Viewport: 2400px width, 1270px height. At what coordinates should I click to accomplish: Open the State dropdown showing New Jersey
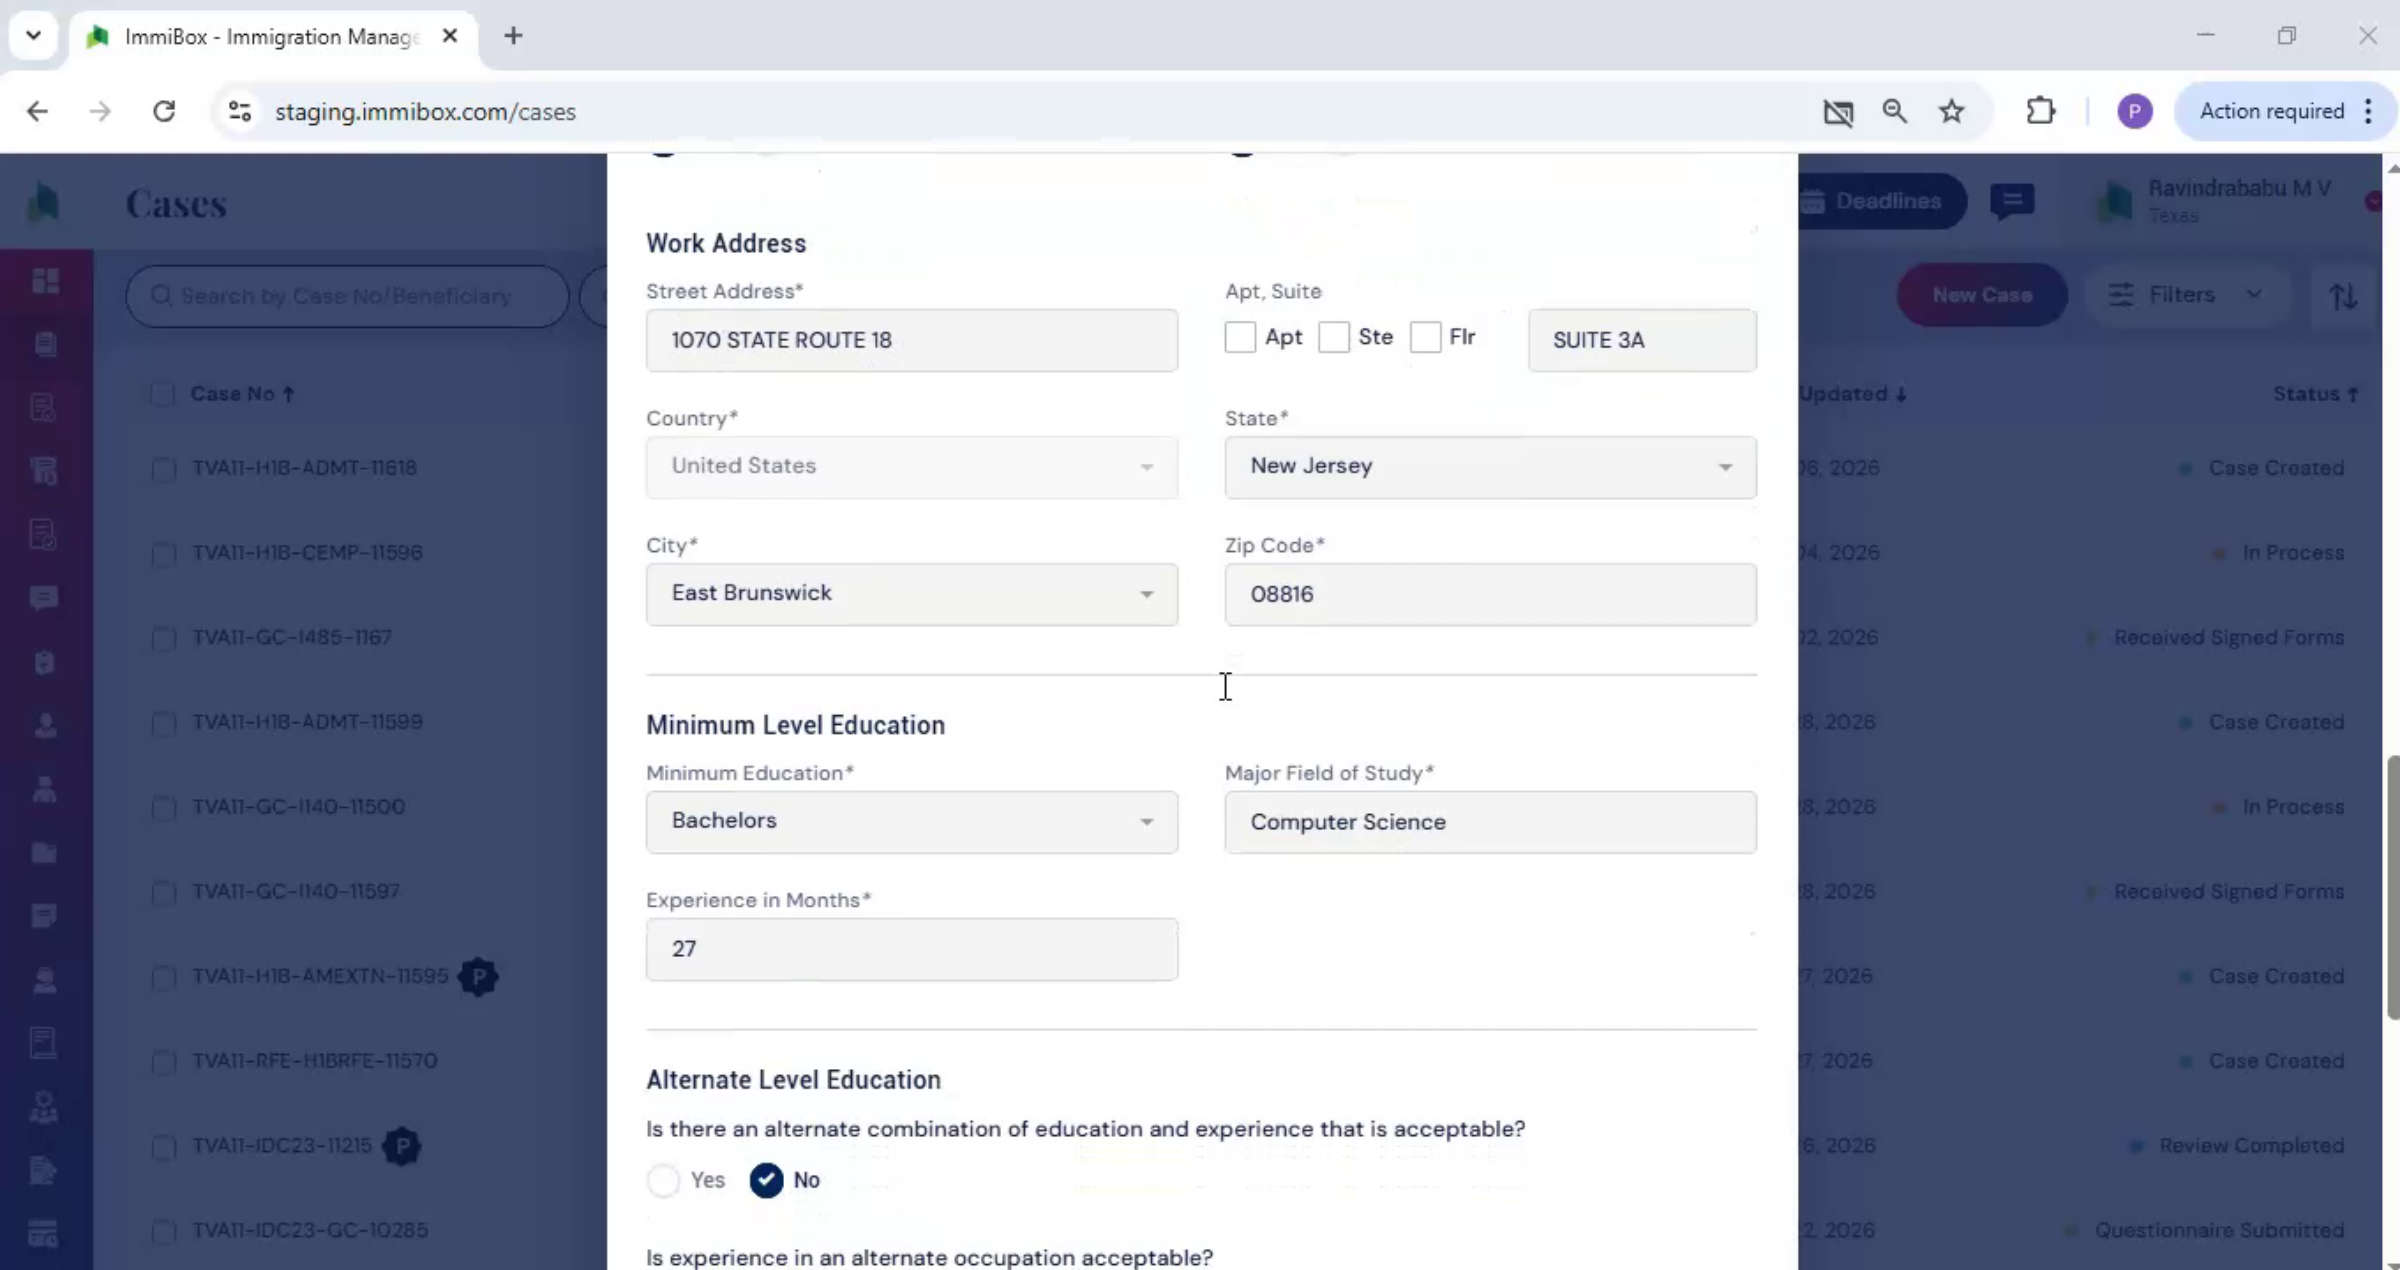click(1490, 467)
